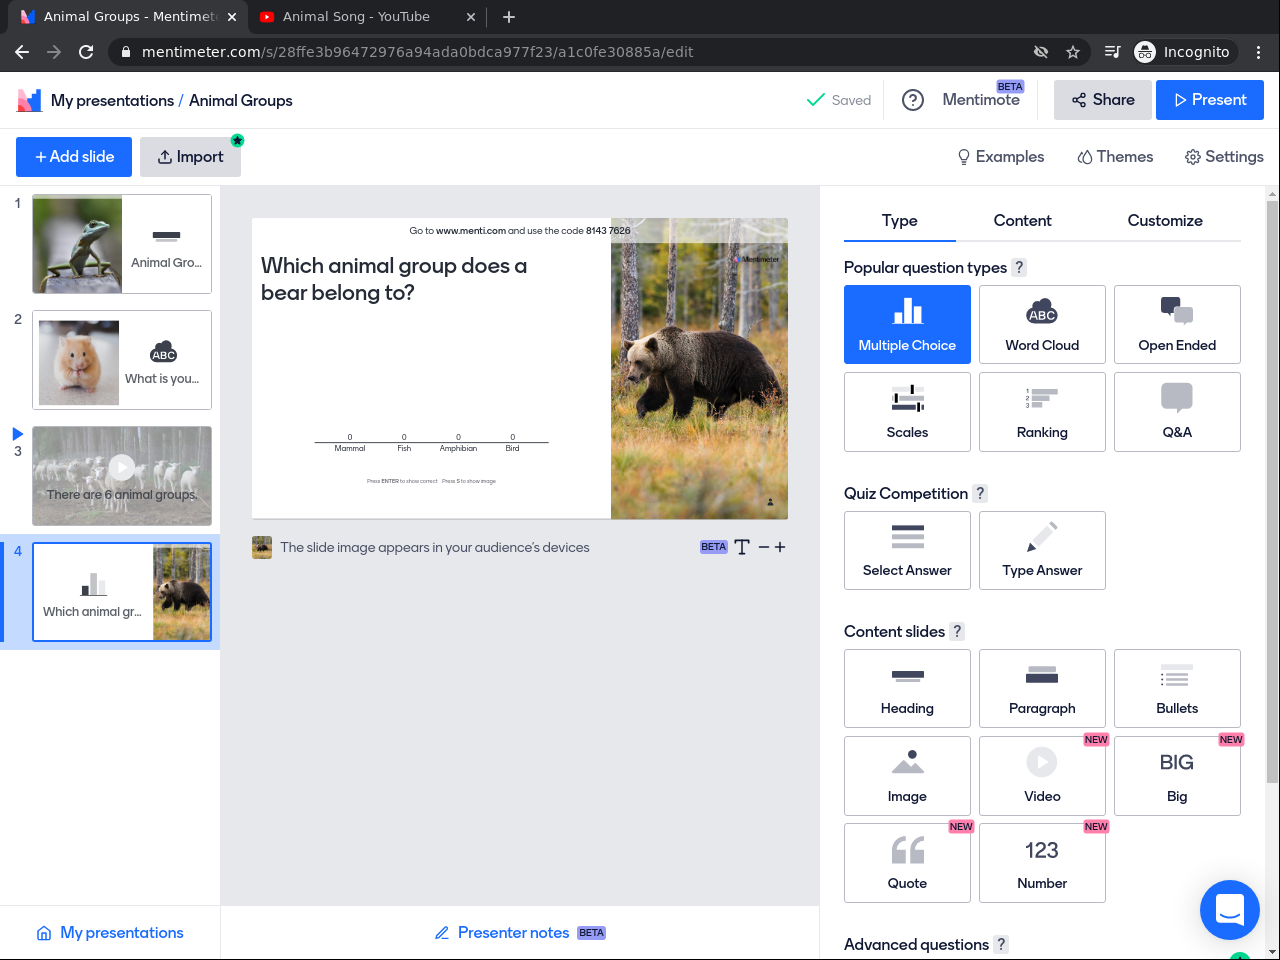Pick the Quote content slide
This screenshot has width=1280, height=960.
(x=907, y=863)
